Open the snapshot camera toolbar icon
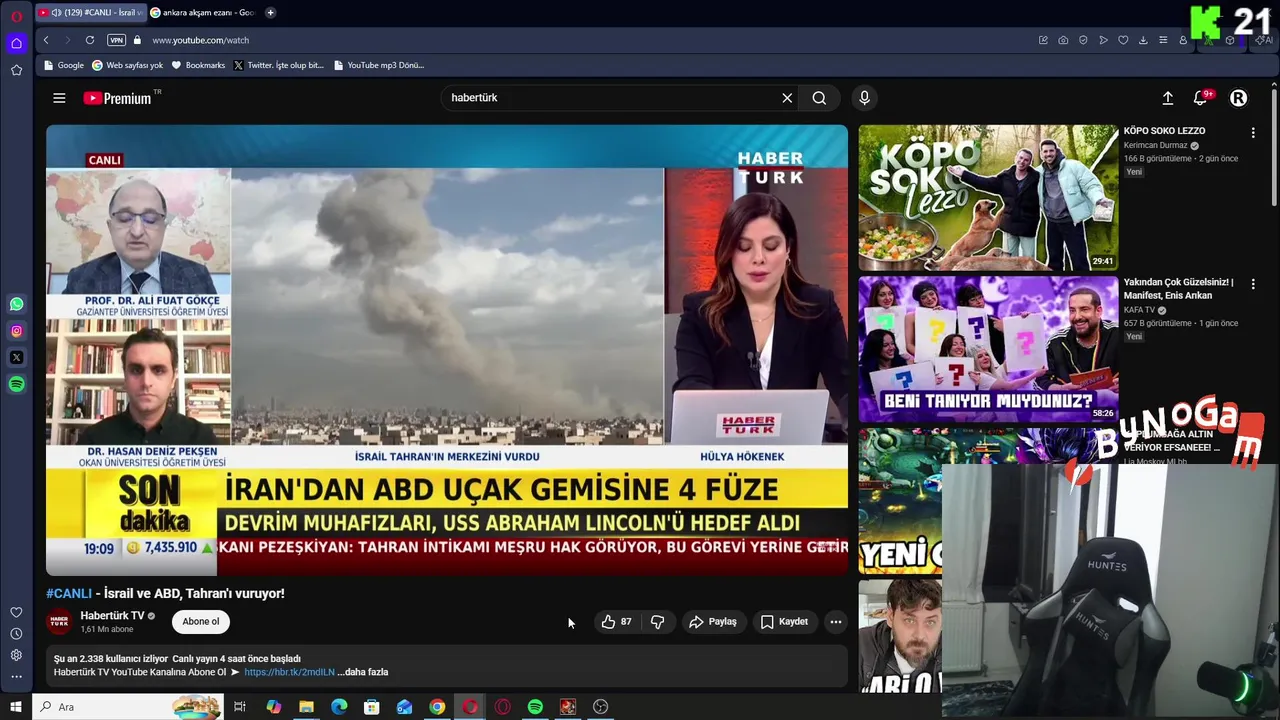The width and height of the screenshot is (1280, 720). click(1063, 40)
